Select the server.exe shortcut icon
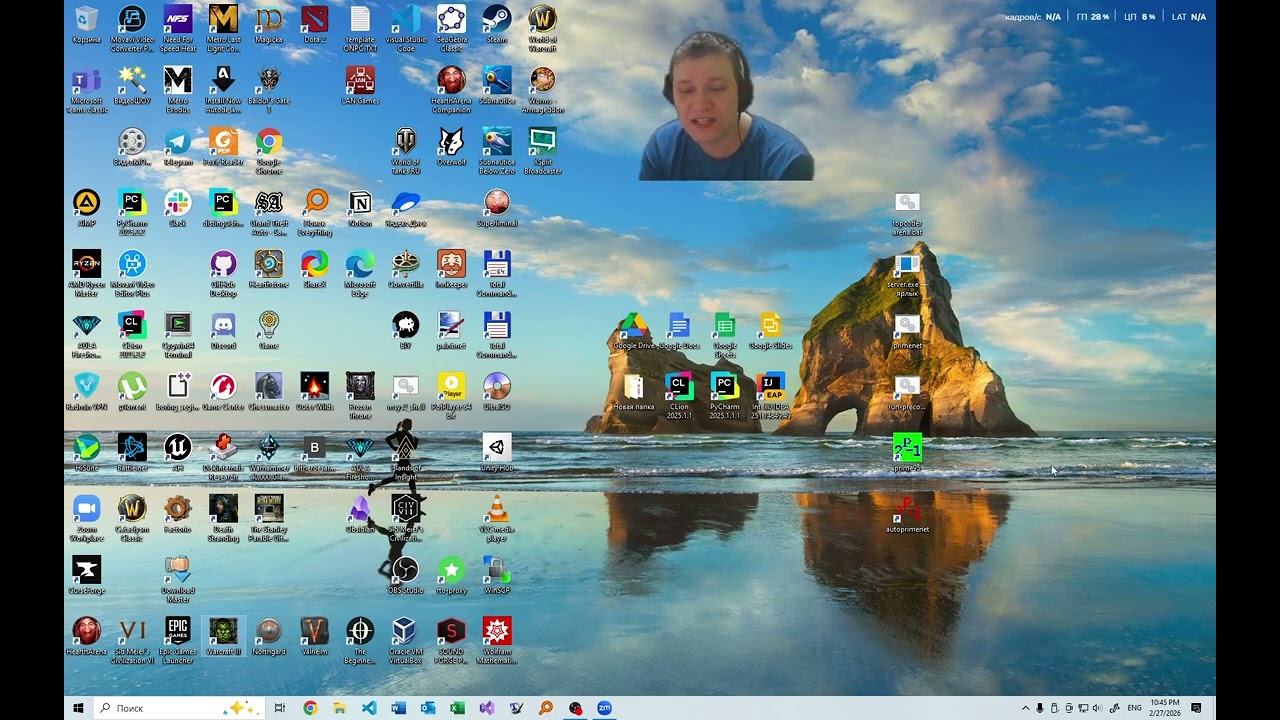 point(907,274)
